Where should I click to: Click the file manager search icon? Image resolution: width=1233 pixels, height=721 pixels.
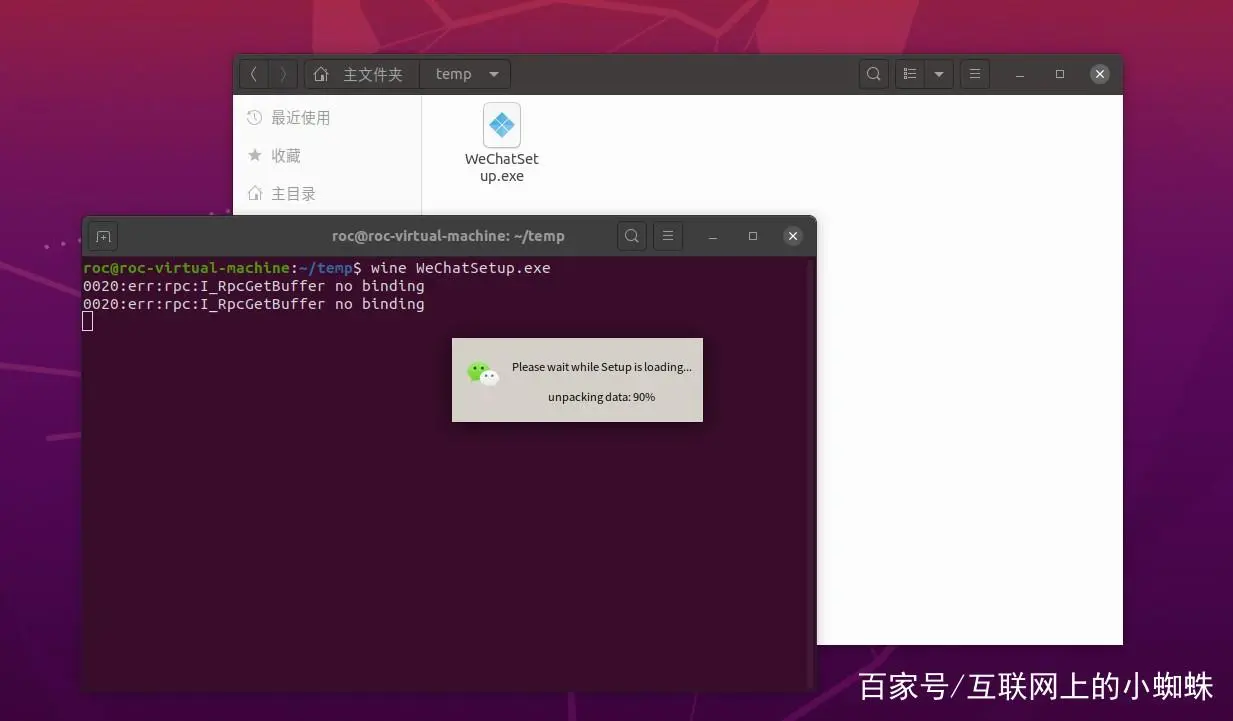[x=874, y=74]
